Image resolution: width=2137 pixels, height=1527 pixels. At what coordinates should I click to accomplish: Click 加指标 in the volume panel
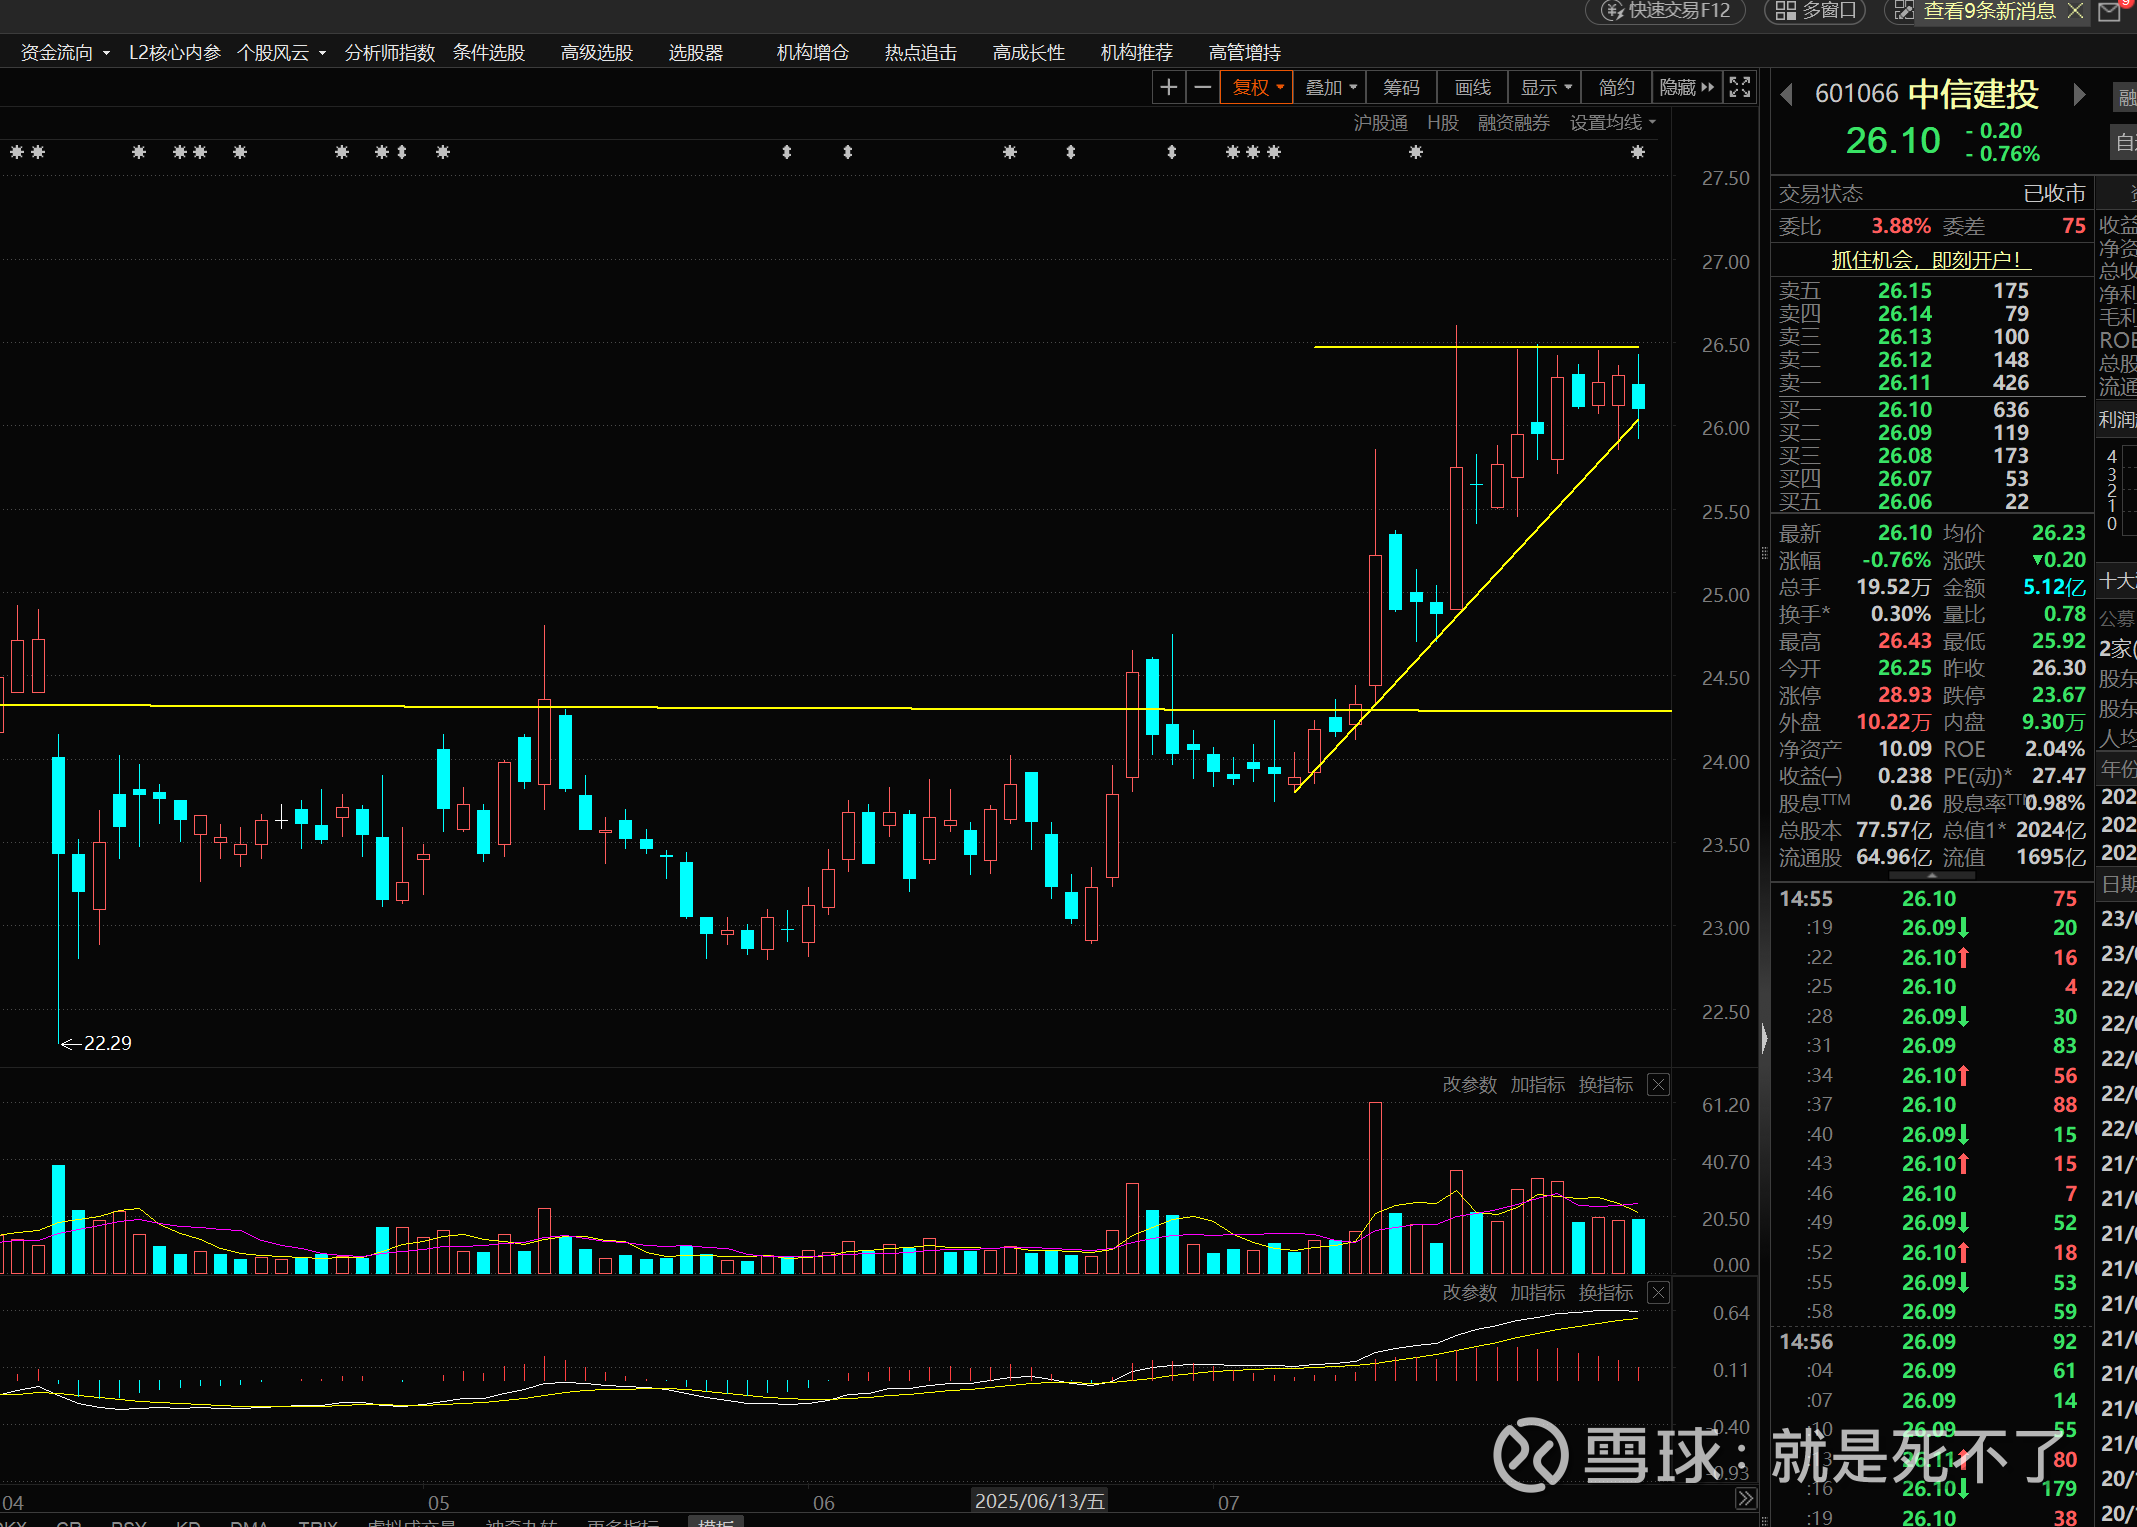[x=1537, y=1085]
